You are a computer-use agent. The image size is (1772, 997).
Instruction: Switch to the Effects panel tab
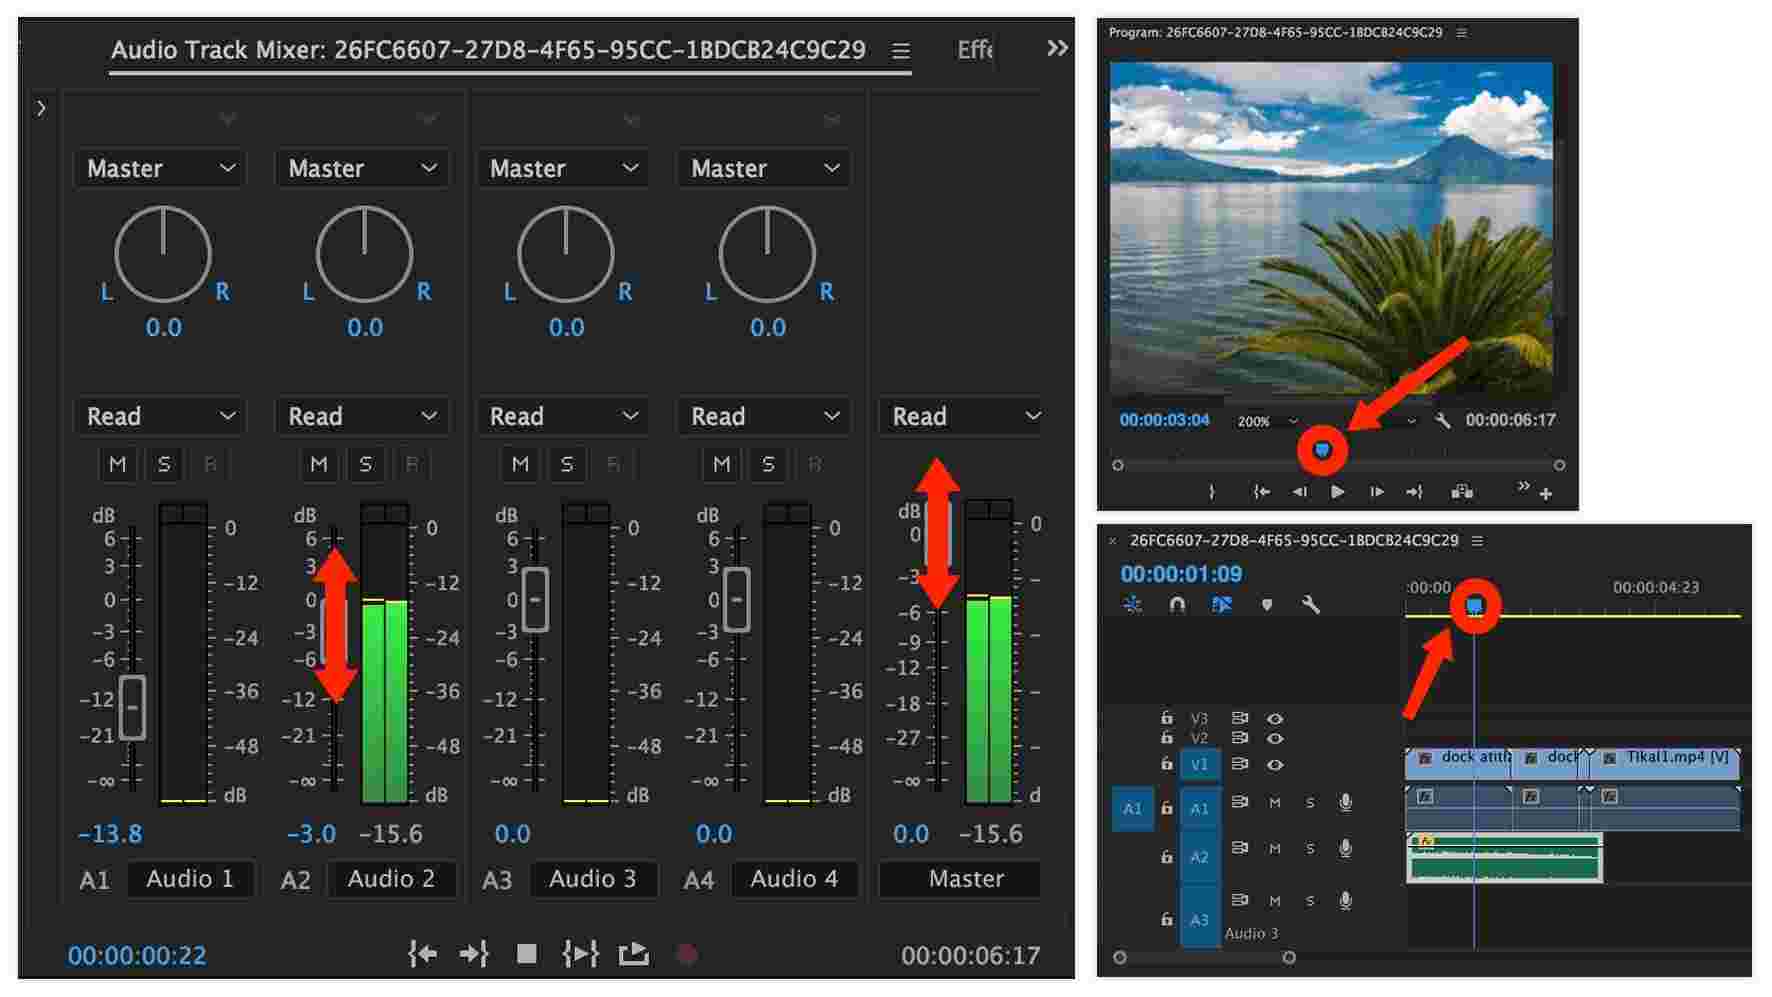tap(974, 50)
